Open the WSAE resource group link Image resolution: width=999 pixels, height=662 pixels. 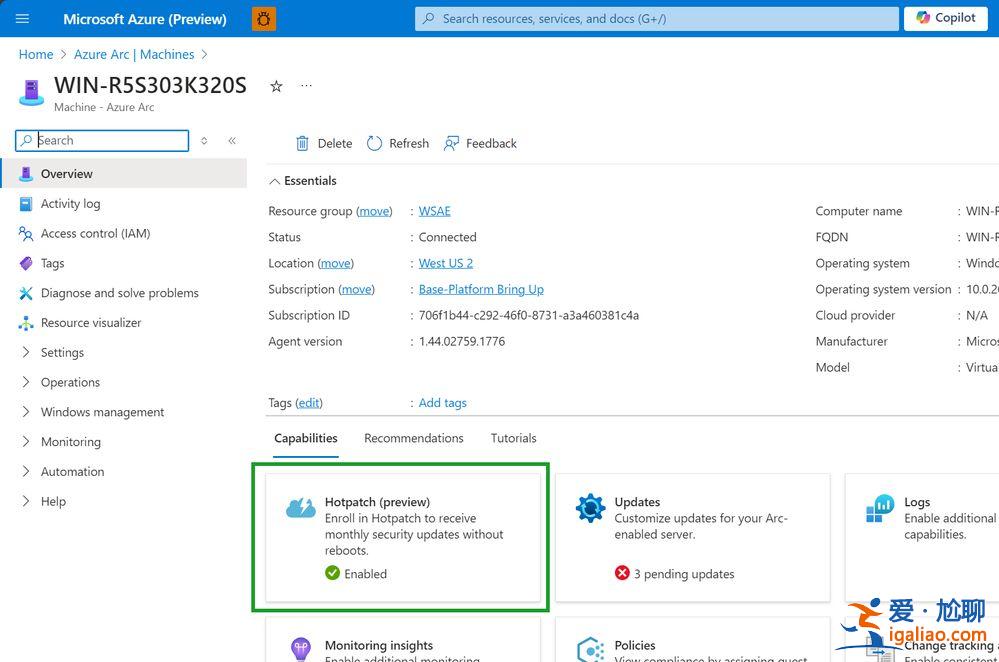[x=433, y=211]
